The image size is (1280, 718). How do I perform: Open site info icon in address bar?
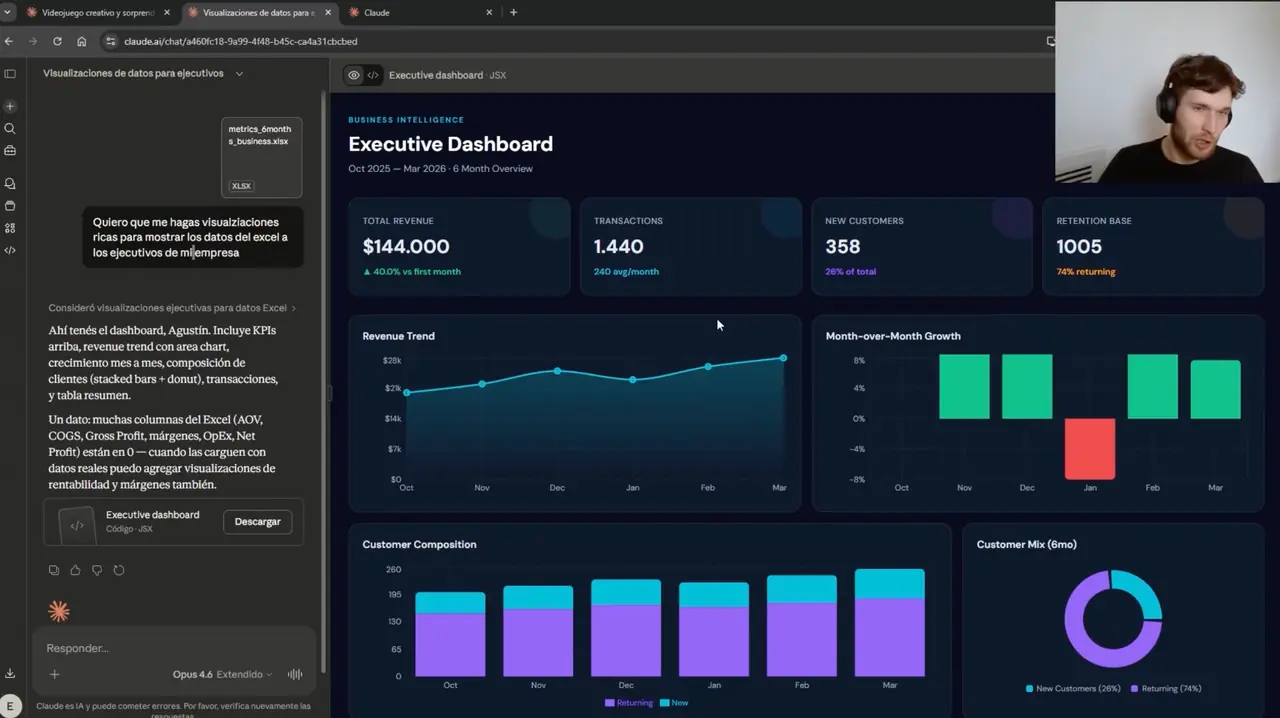111,41
